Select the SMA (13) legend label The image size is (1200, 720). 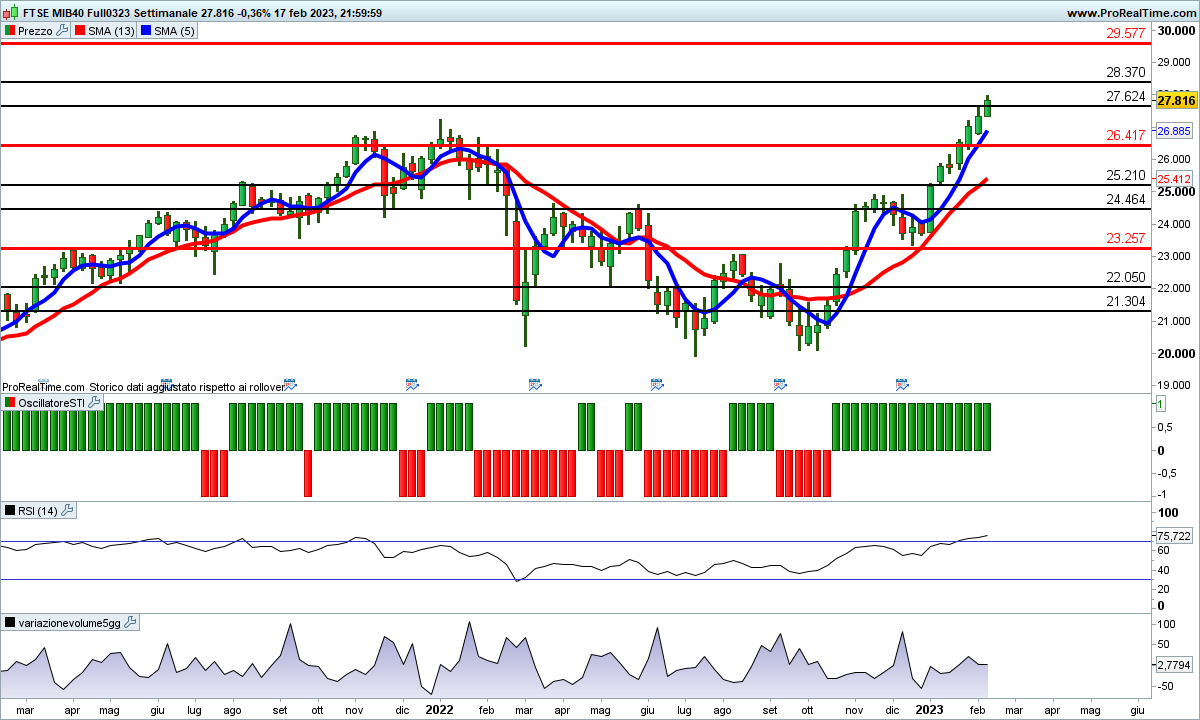click(x=111, y=31)
